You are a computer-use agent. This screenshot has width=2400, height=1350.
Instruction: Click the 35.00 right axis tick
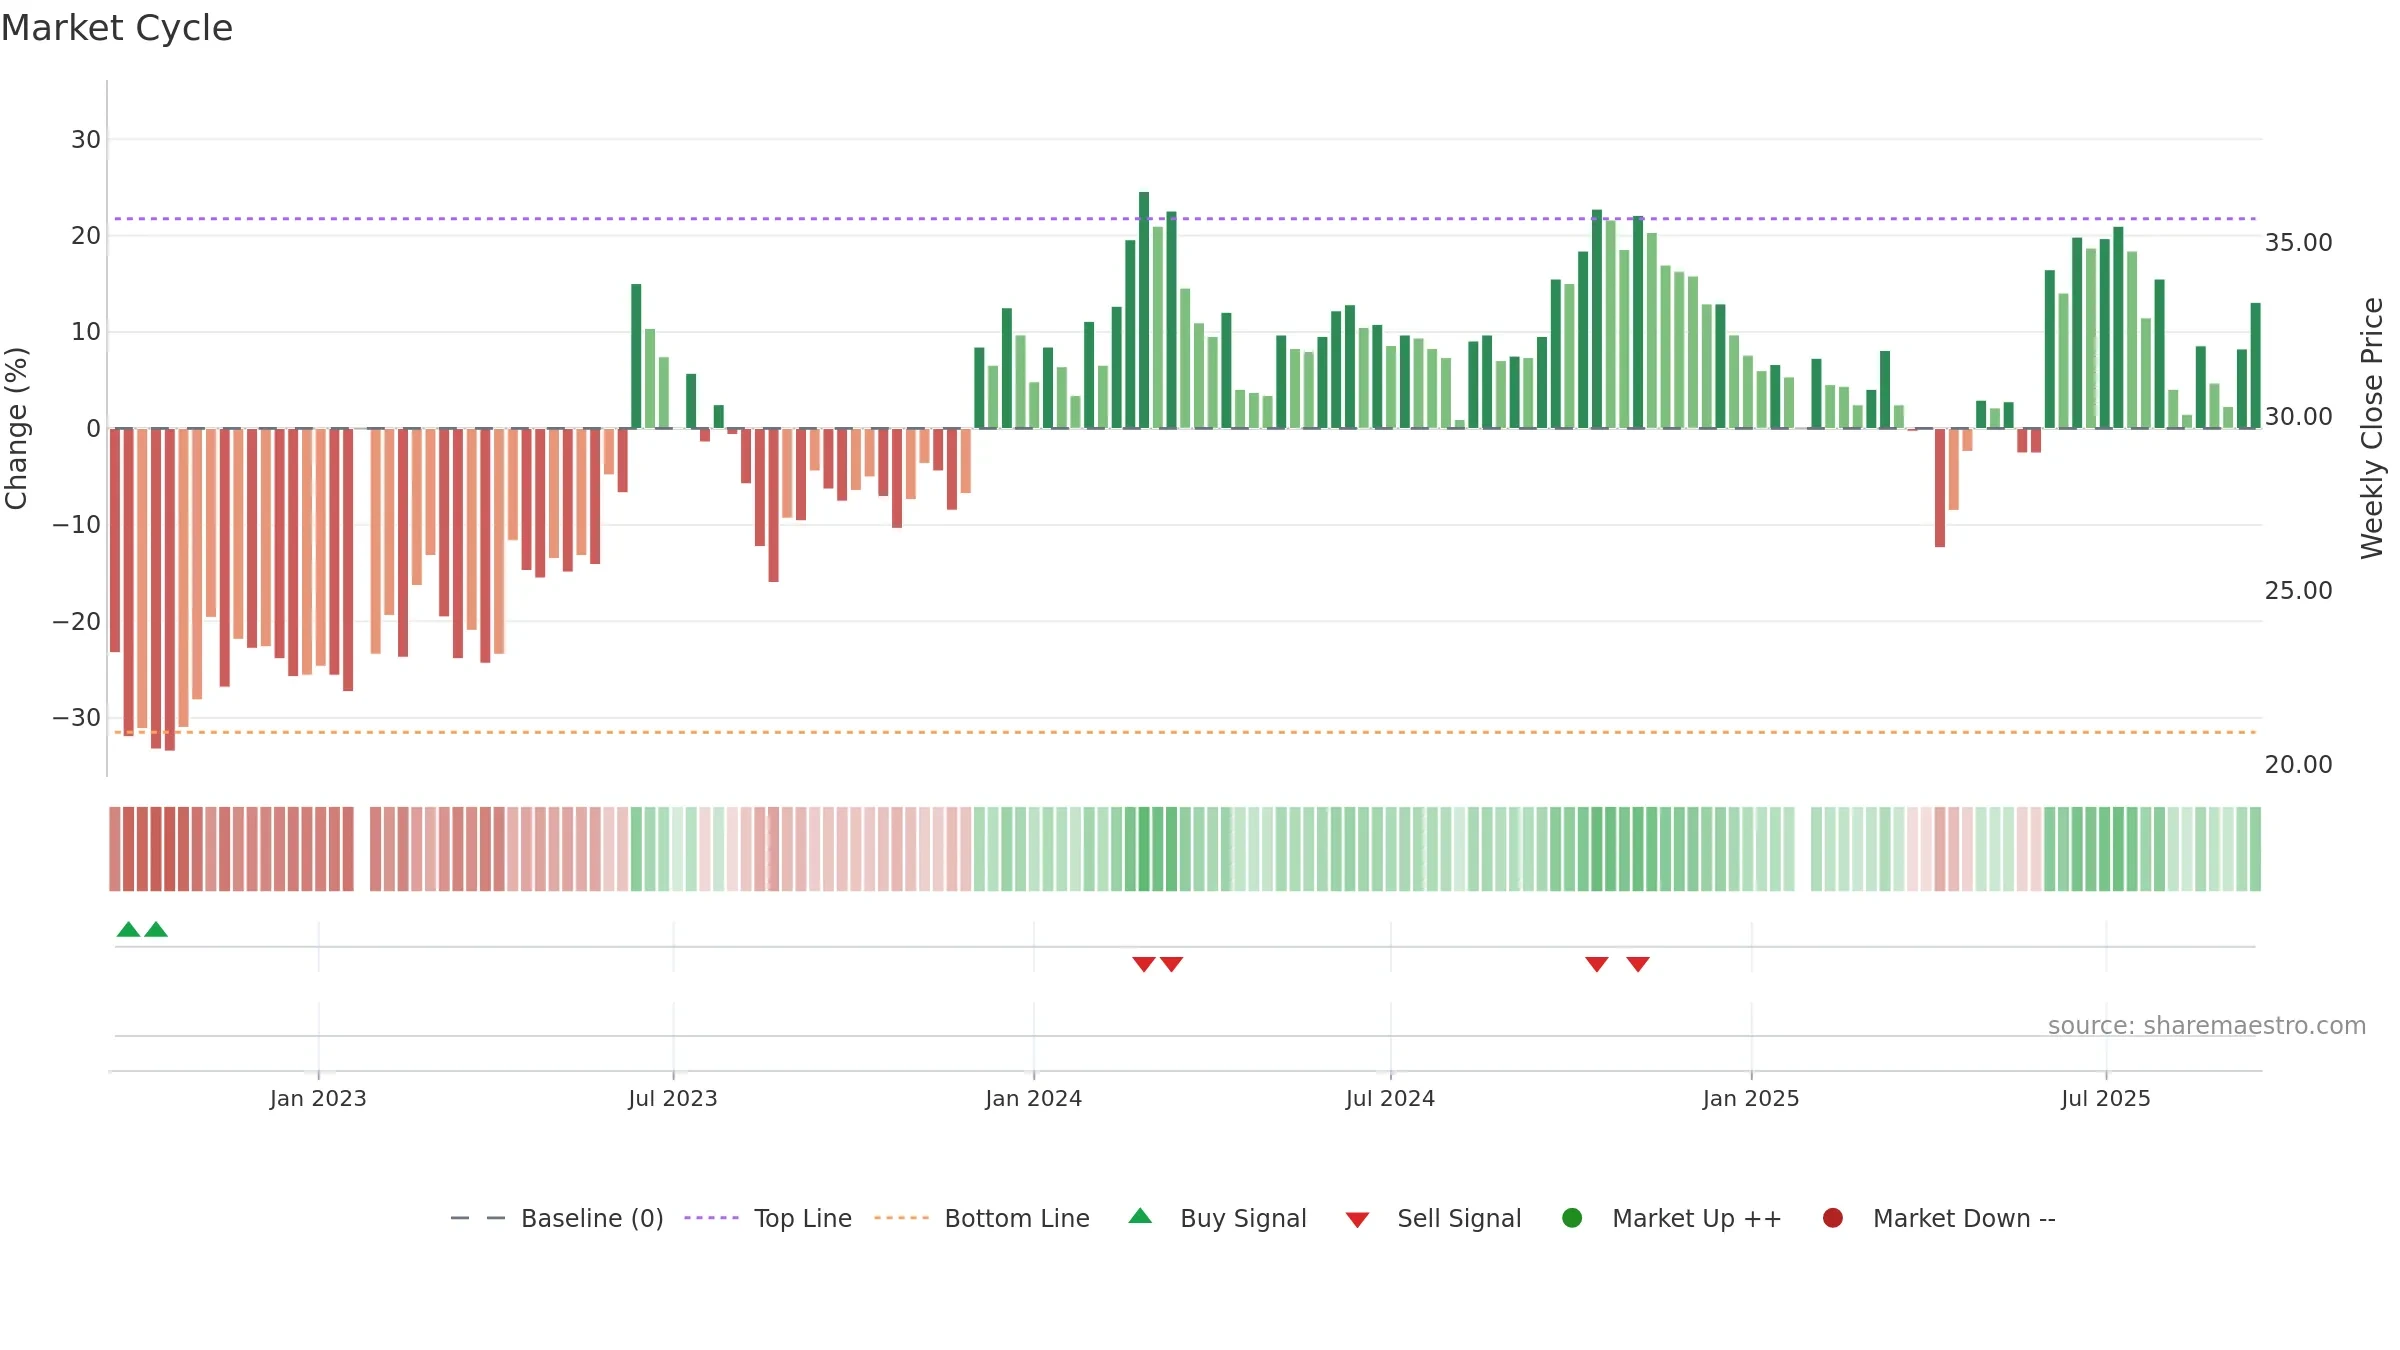point(2299,243)
